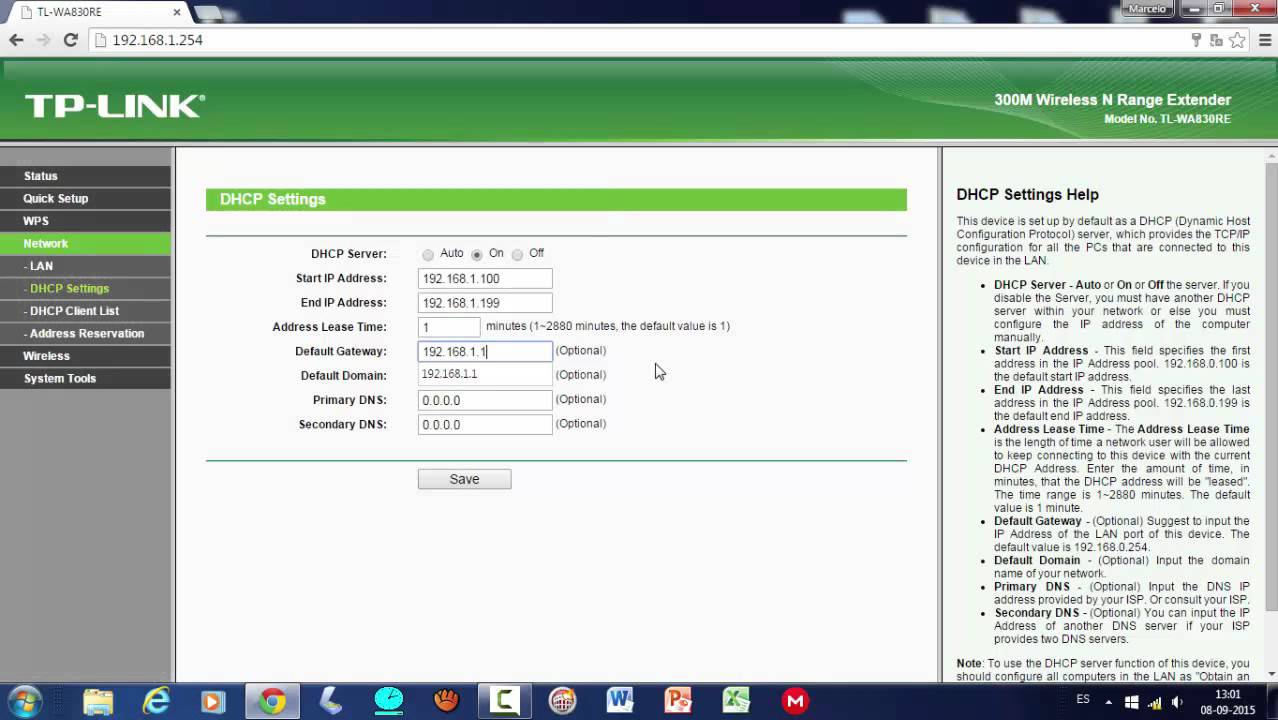Open Internet Explorer from the taskbar
The width and height of the screenshot is (1278, 720).
[155, 700]
